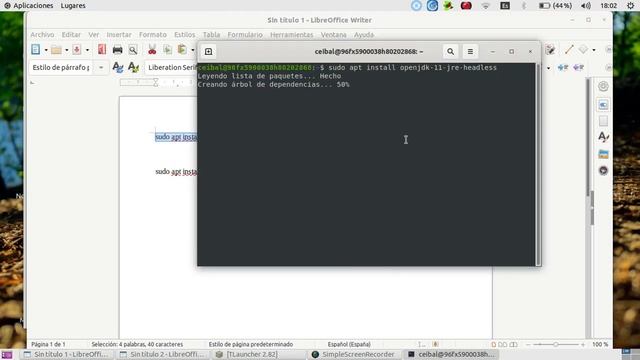Click the 100 % zoom level

coord(600,344)
